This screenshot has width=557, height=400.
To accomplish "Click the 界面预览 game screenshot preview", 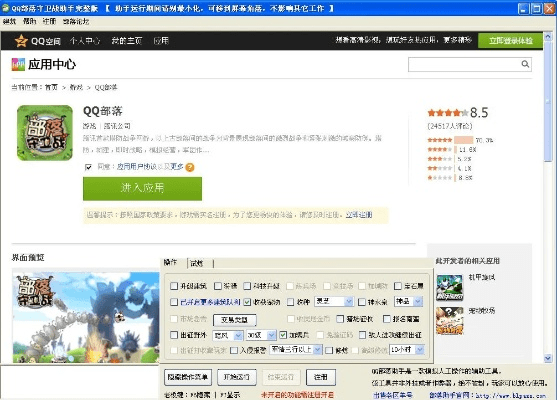I will (x=86, y=317).
